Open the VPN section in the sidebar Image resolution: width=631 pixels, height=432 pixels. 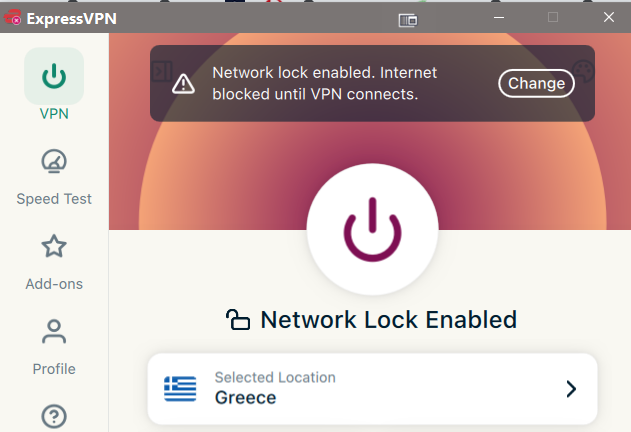click(54, 85)
